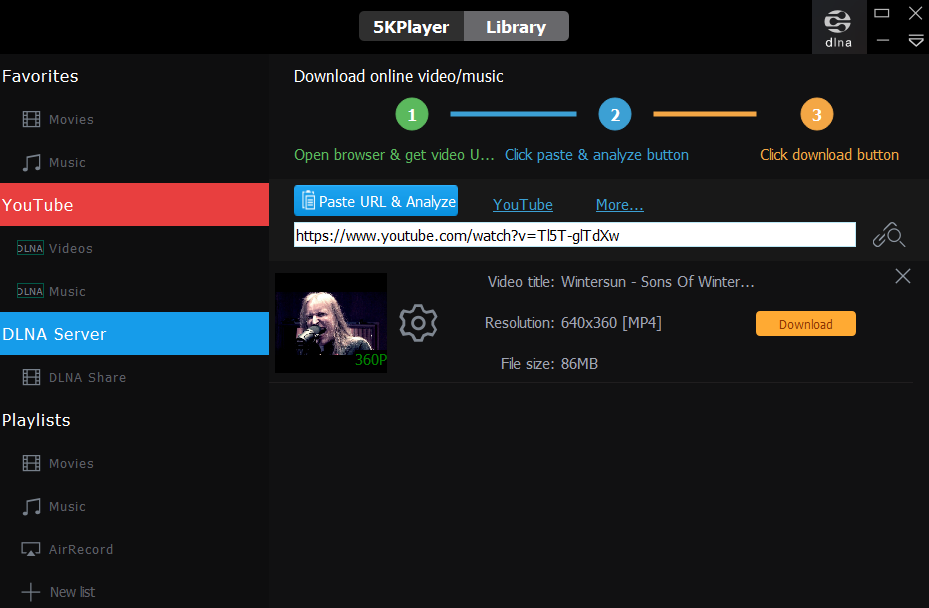Click the green step 1 circle

(x=412, y=114)
